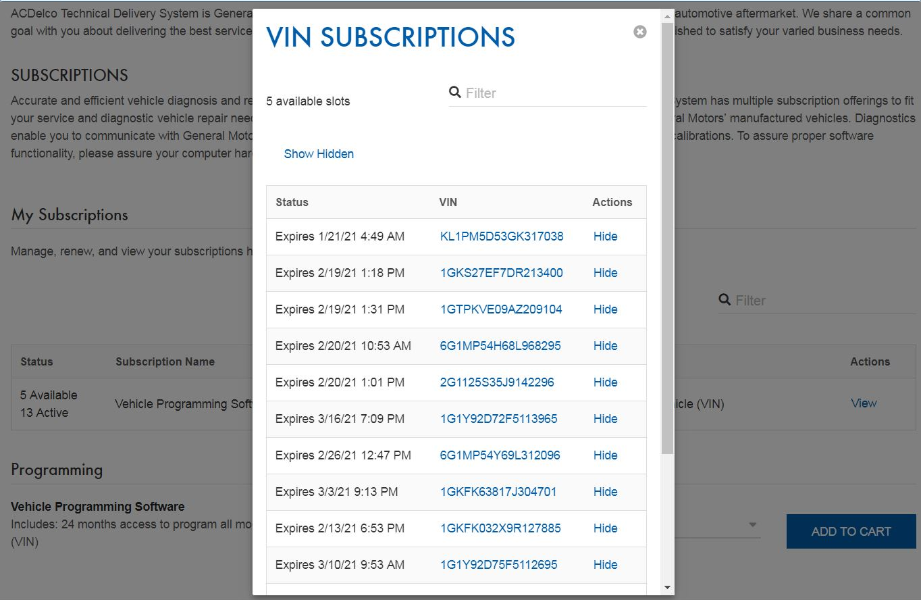Hide VIN 1GKS27EF7DR213400 row

[x=605, y=273]
